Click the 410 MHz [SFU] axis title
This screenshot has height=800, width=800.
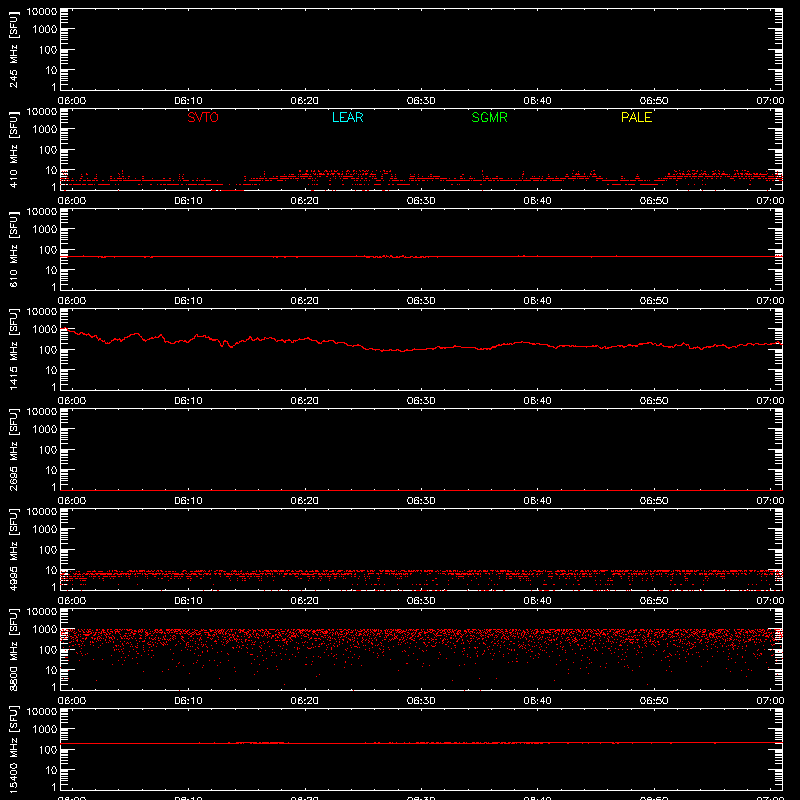pyautogui.click(x=13, y=149)
